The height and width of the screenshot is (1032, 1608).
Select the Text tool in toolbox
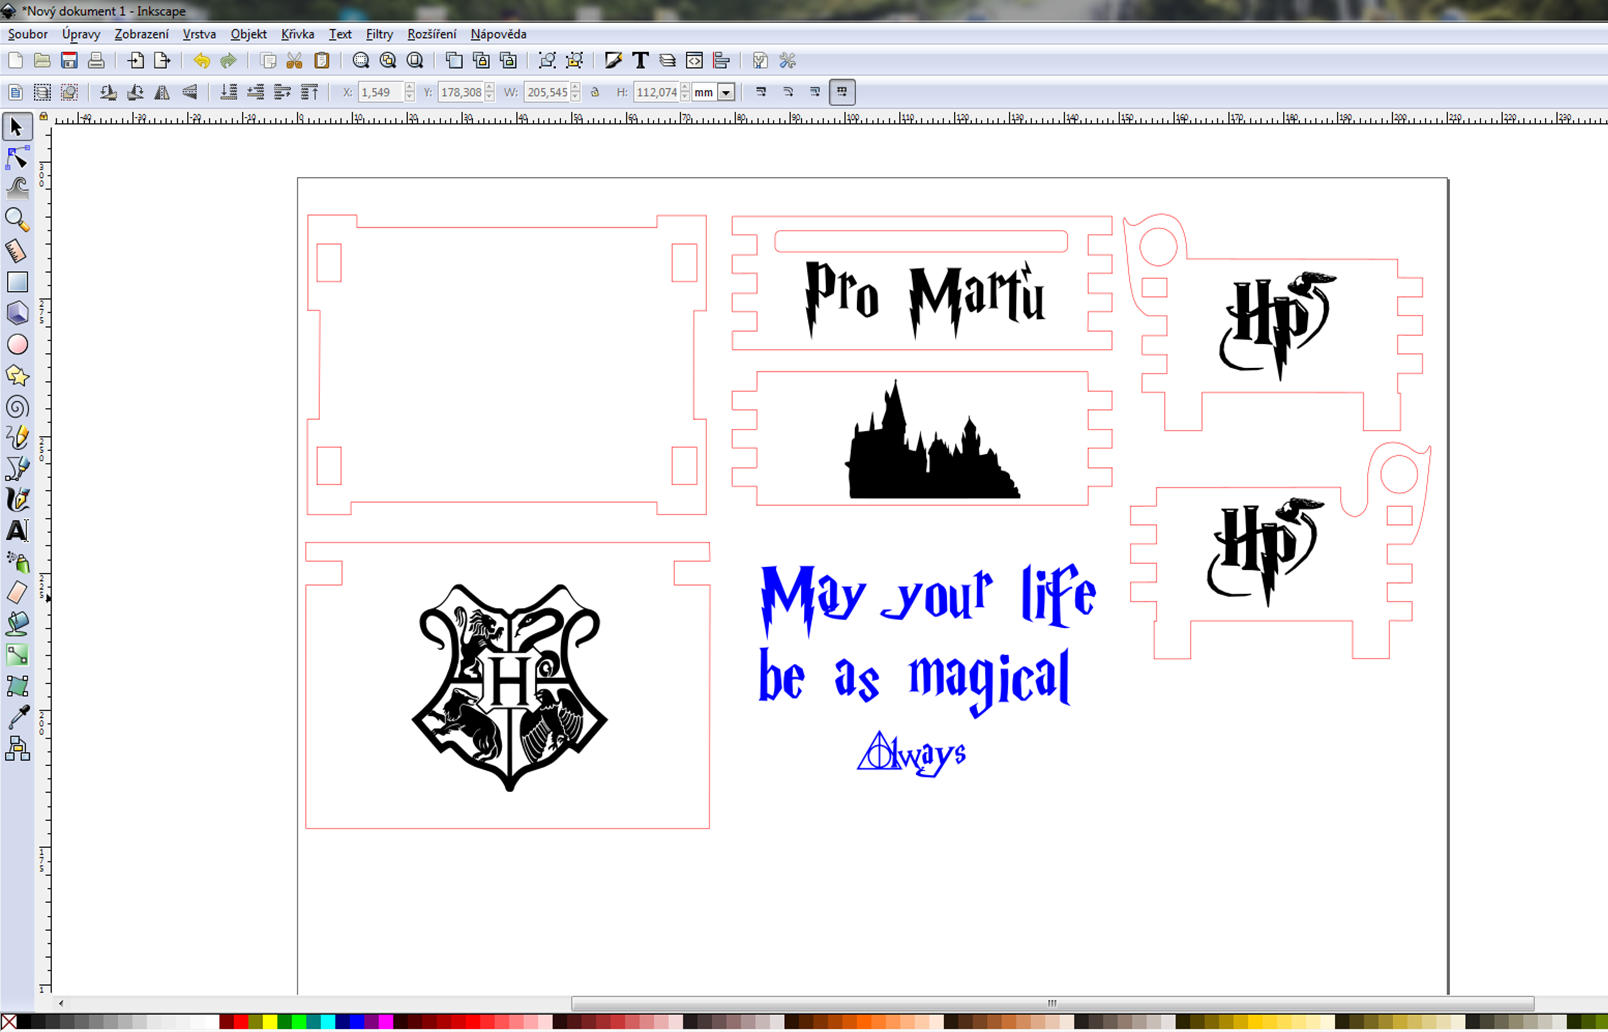click(x=17, y=530)
